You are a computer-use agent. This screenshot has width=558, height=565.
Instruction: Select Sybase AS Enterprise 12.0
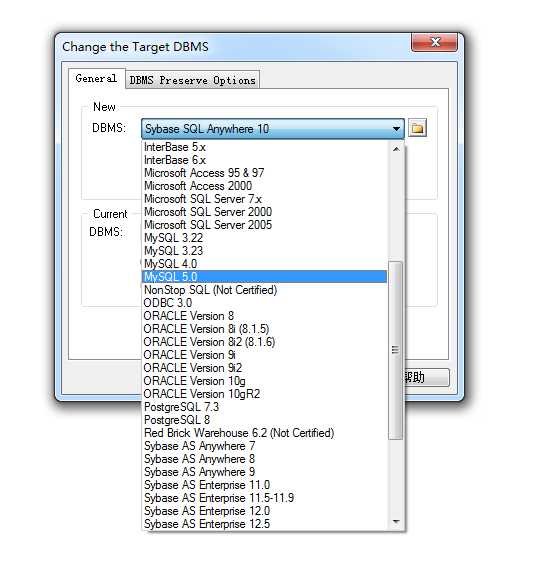(x=265, y=511)
